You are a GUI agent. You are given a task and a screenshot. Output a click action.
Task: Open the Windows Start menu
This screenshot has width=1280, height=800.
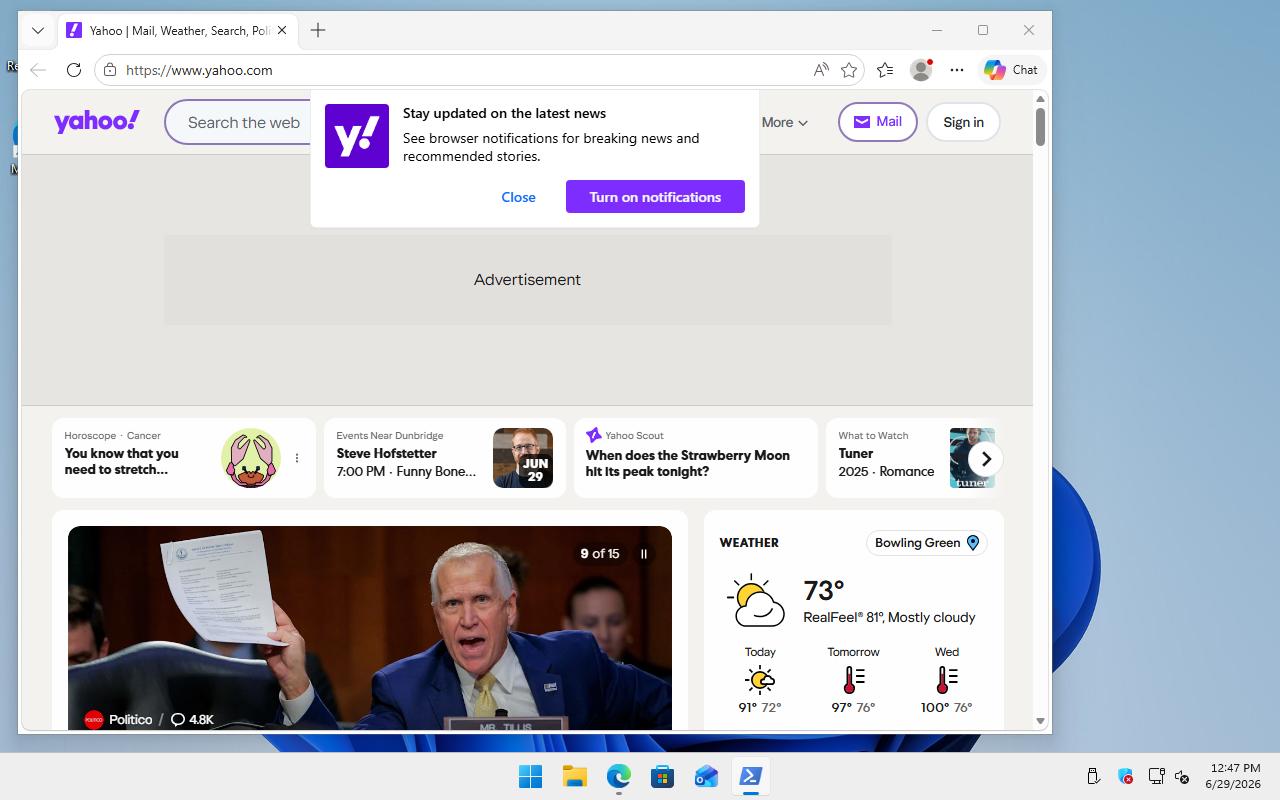(x=530, y=776)
